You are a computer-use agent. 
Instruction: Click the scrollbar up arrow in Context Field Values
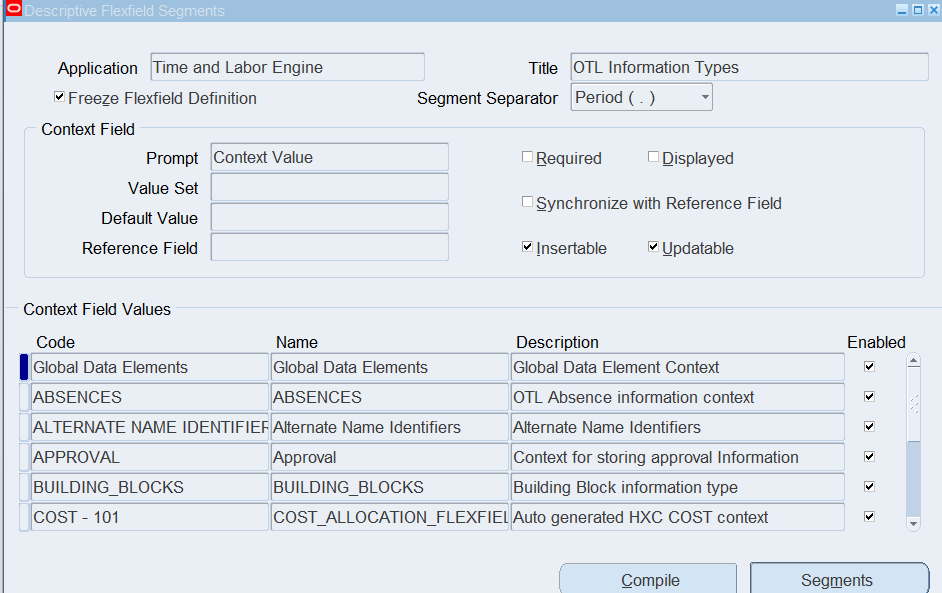coord(913,361)
